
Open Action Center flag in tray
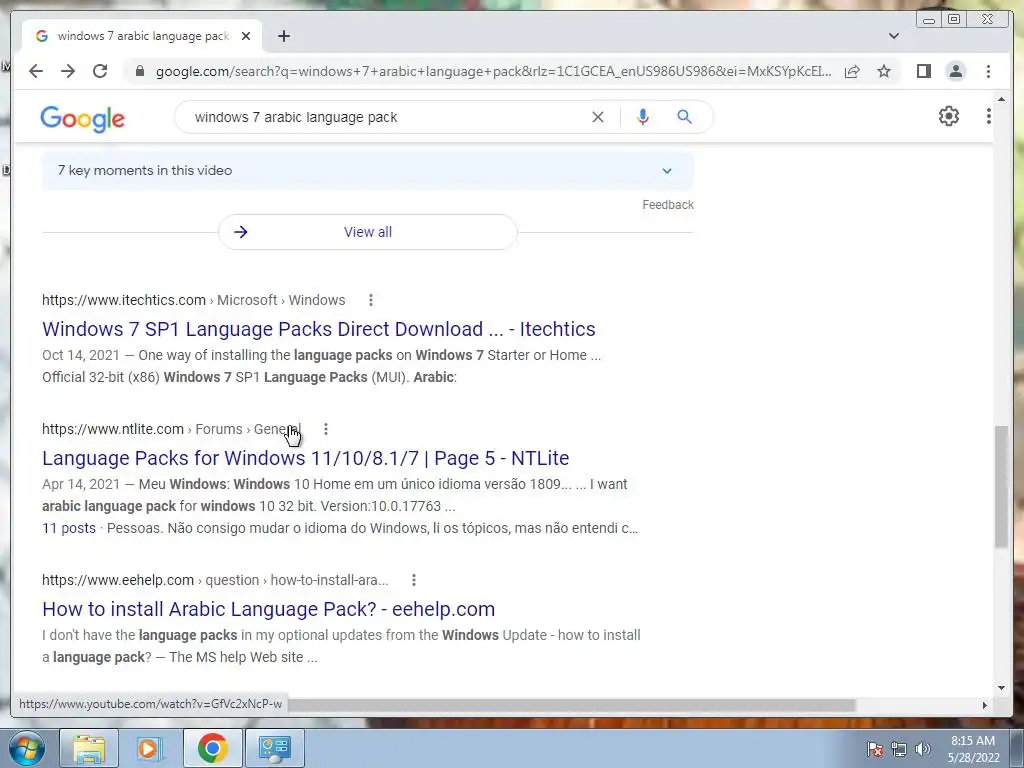(874, 749)
